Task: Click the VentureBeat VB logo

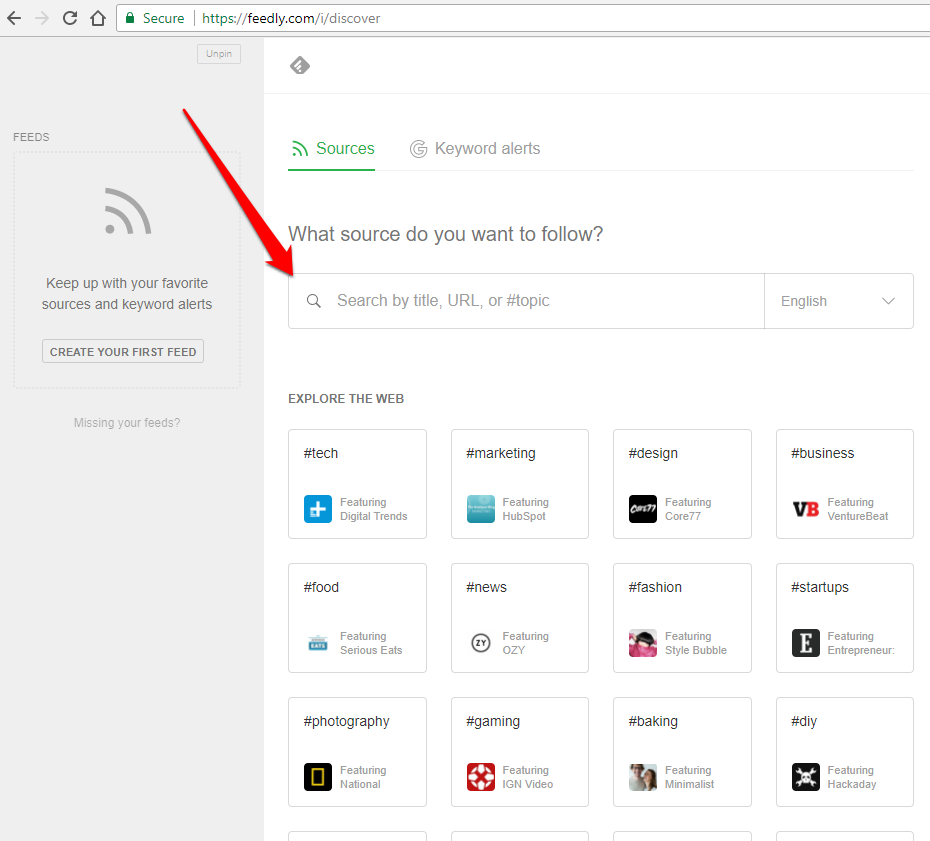Action: pyautogui.click(x=805, y=509)
